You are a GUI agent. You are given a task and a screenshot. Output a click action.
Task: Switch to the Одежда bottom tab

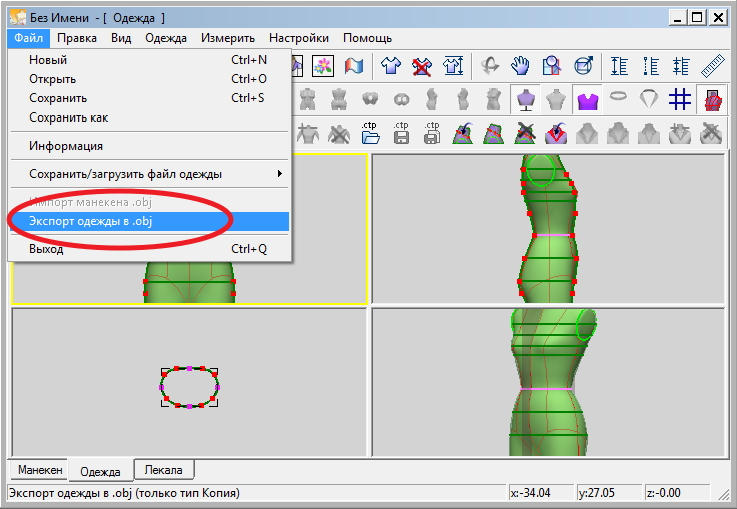tap(100, 471)
